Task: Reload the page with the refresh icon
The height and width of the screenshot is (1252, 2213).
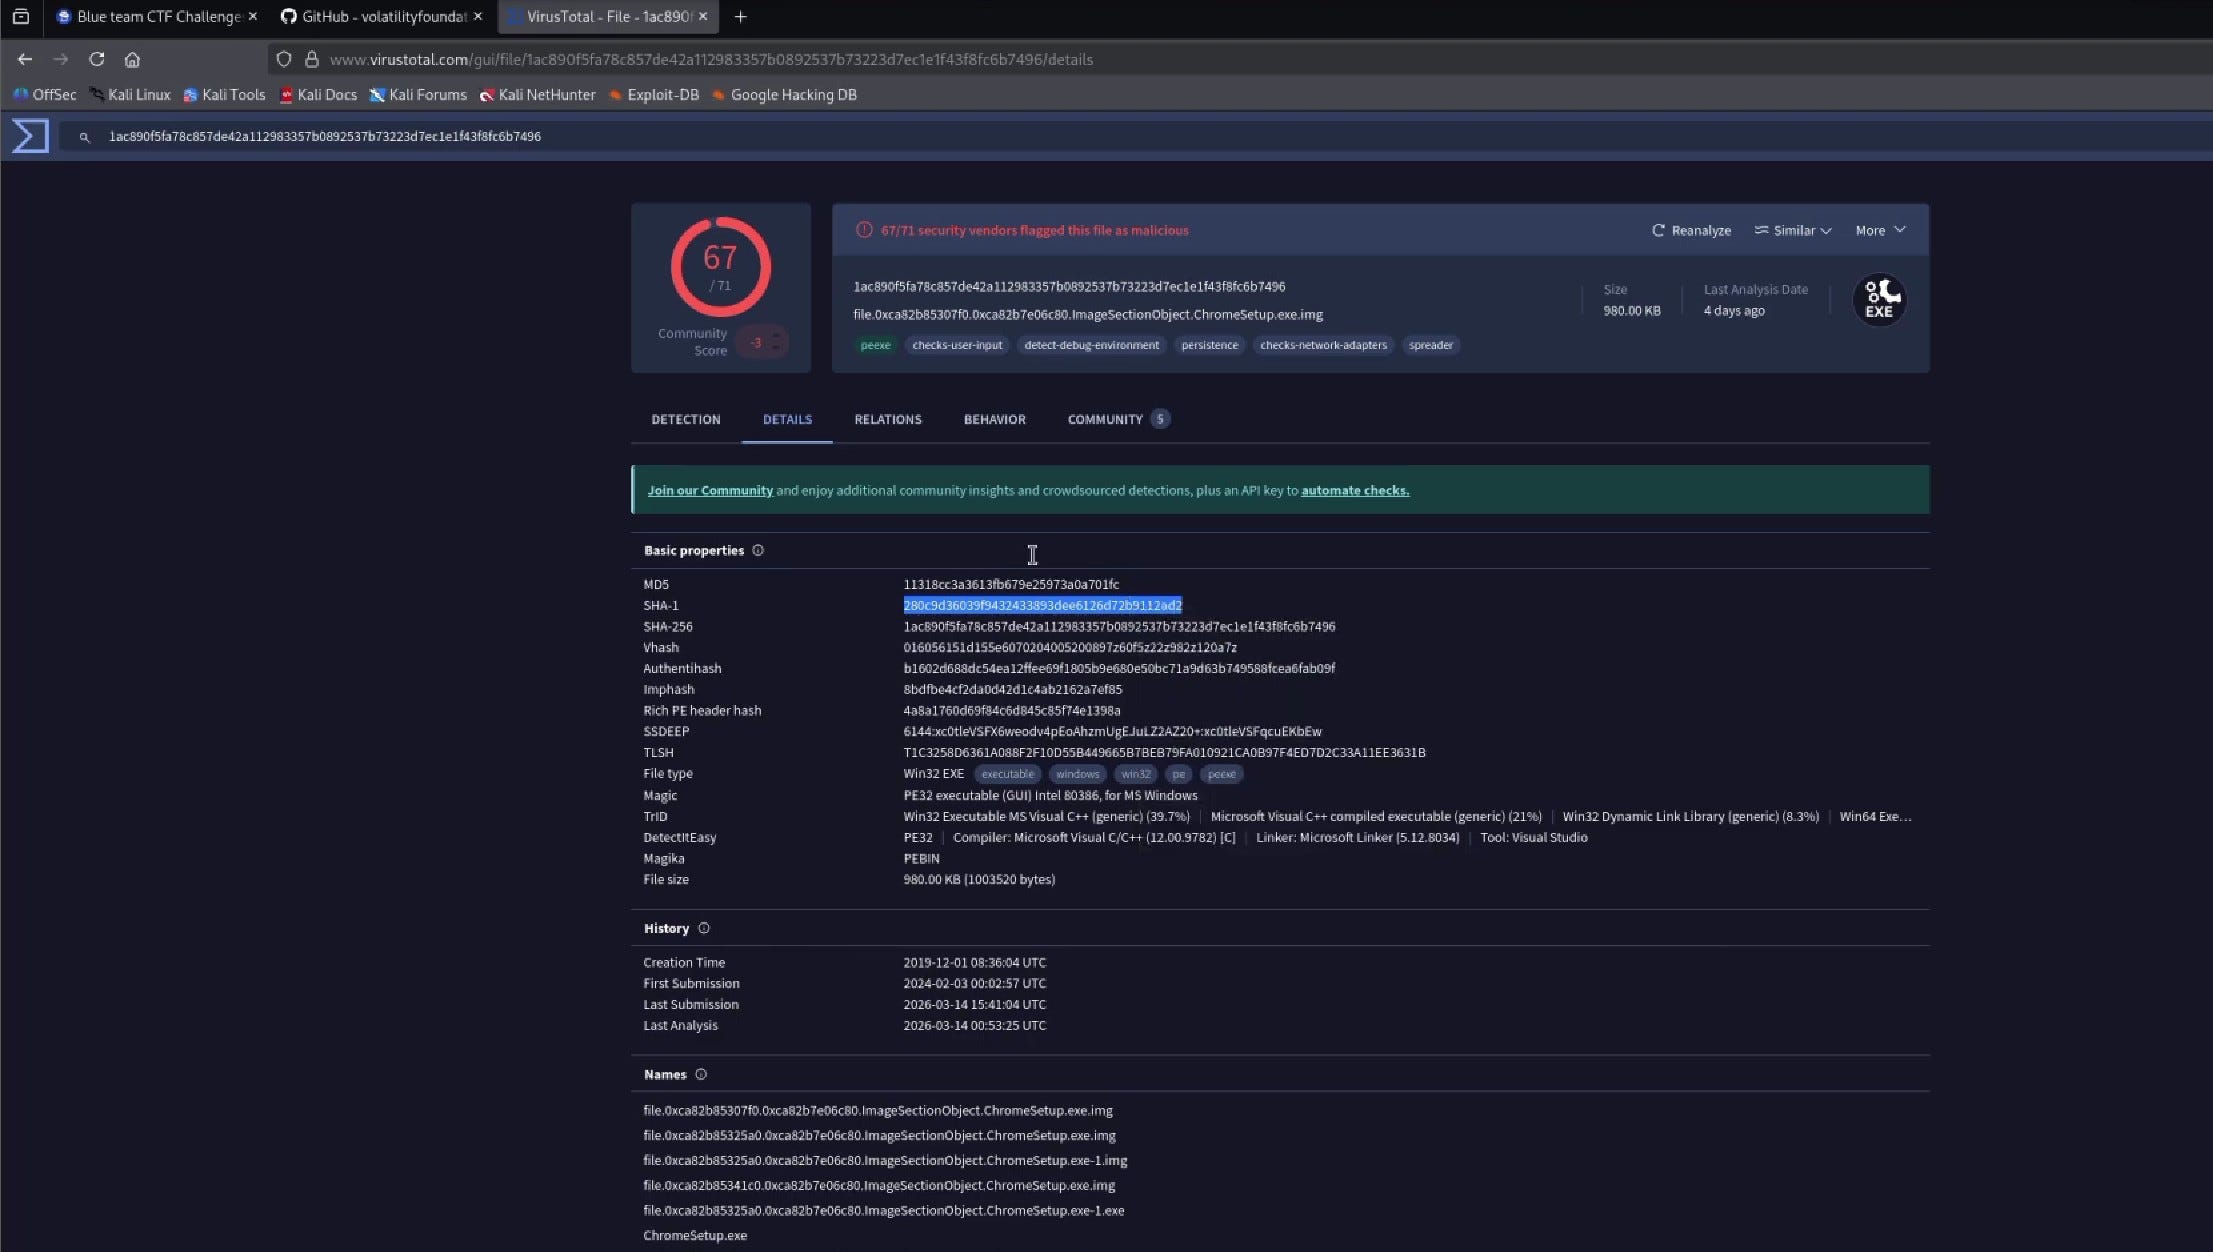Action: (x=97, y=60)
